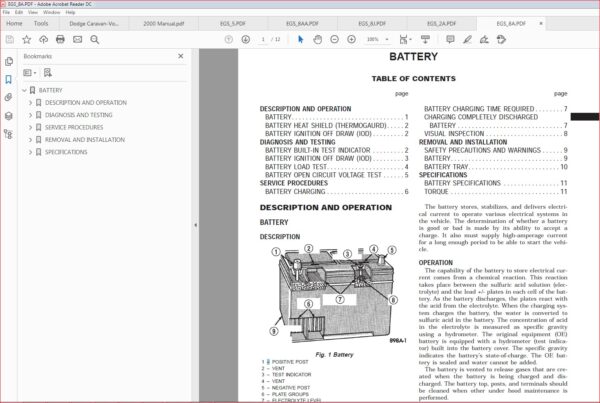Click BATTERY TRAY contents entry
The image size is (600, 403).
[496, 167]
